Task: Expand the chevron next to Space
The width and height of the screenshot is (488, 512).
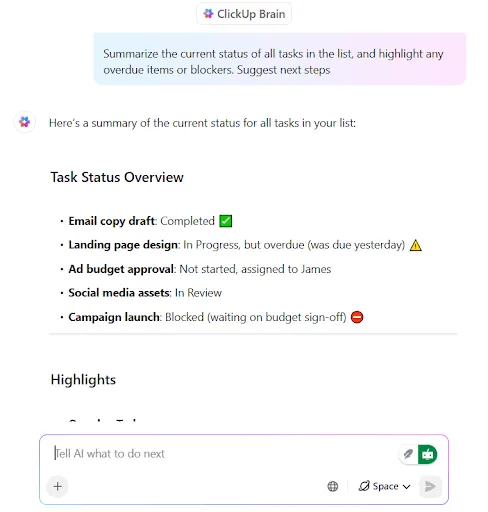Action: coord(406,487)
